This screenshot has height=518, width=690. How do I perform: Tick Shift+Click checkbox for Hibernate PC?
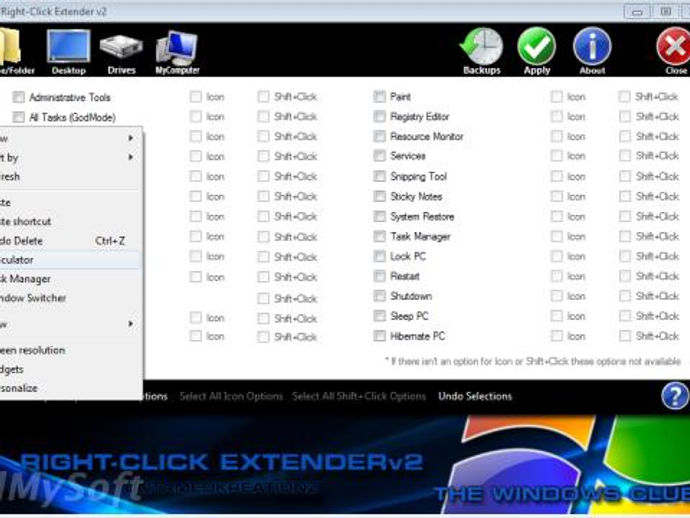pos(624,336)
